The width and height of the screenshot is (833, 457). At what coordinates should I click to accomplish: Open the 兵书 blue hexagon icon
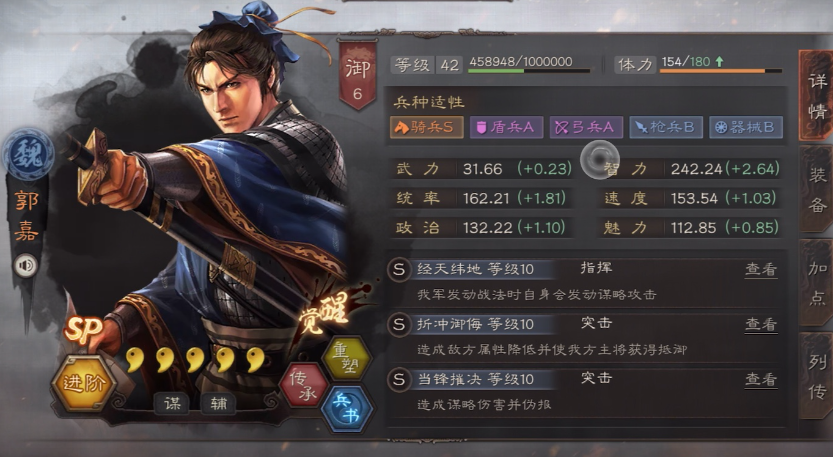tap(347, 409)
